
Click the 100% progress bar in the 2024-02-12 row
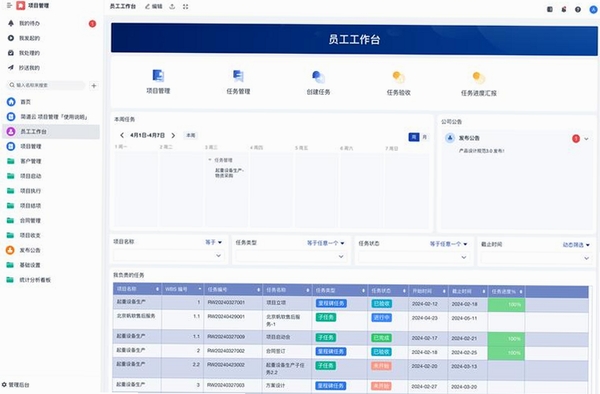click(x=506, y=305)
